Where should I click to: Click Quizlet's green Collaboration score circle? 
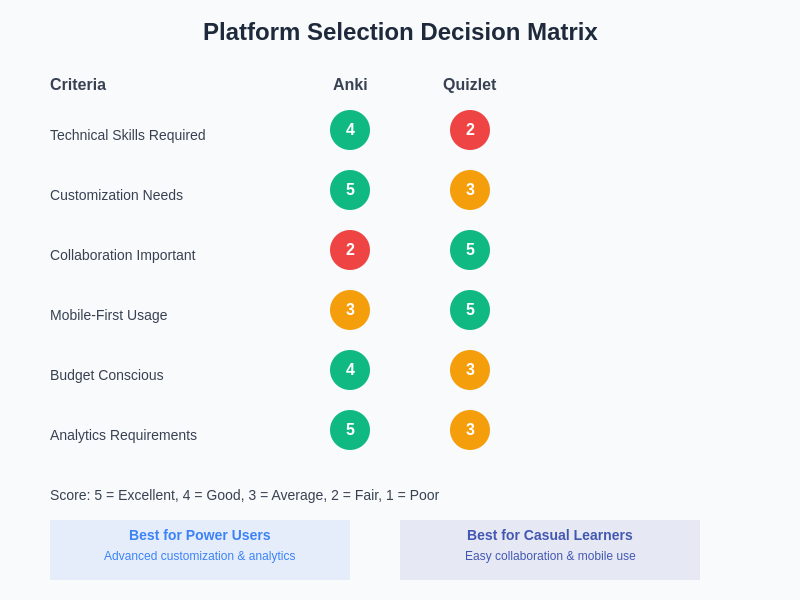pyautogui.click(x=470, y=250)
